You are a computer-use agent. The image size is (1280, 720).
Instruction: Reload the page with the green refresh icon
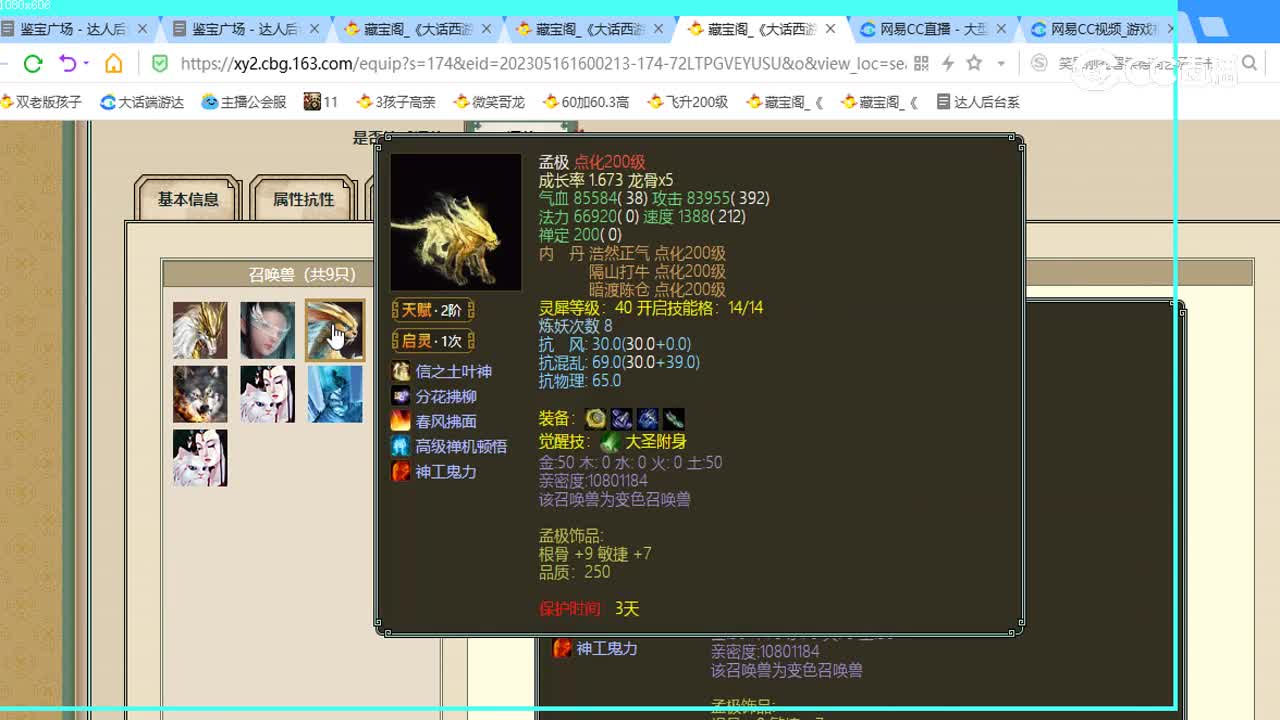pos(33,64)
